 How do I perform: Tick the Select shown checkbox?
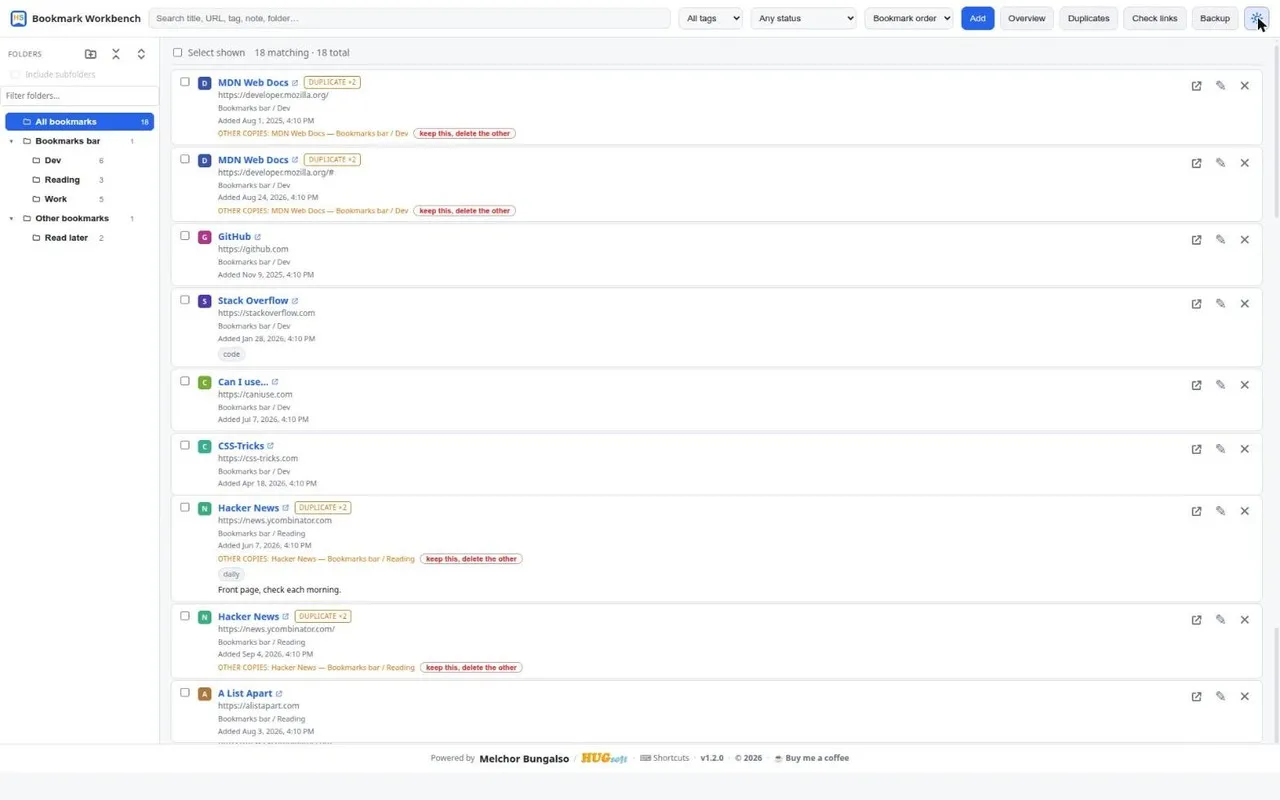[178, 53]
